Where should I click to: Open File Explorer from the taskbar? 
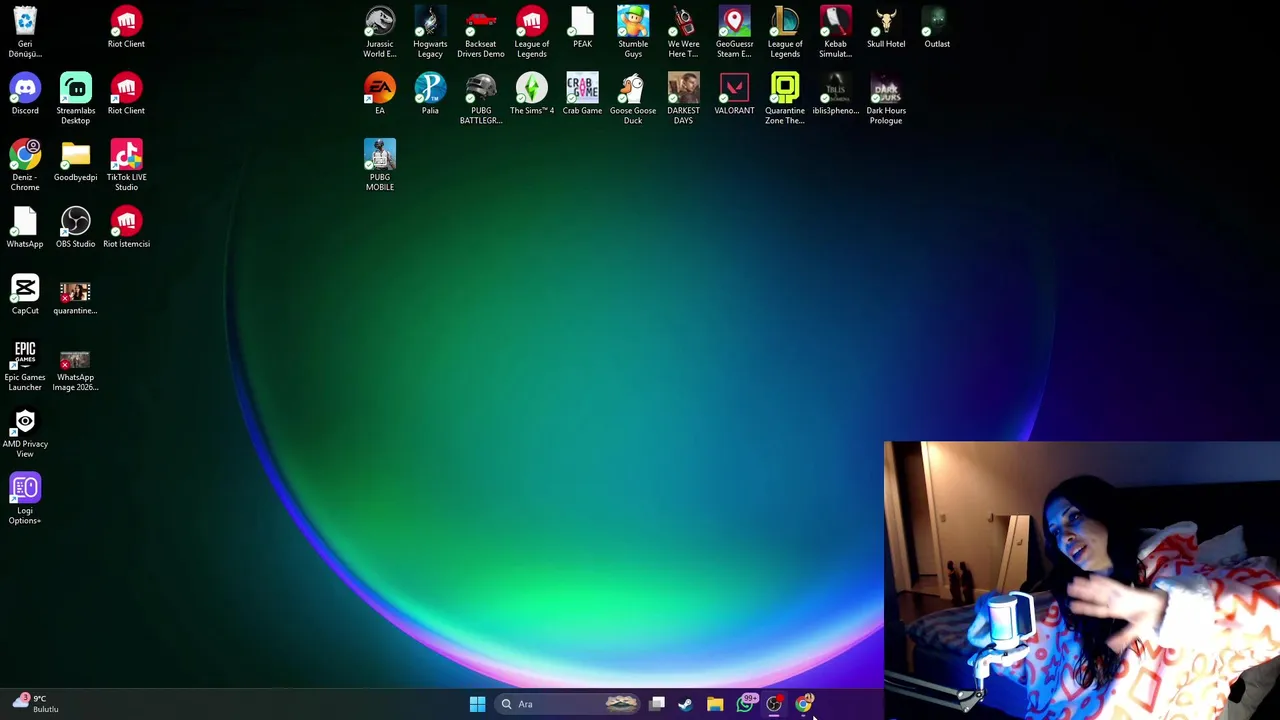point(715,704)
